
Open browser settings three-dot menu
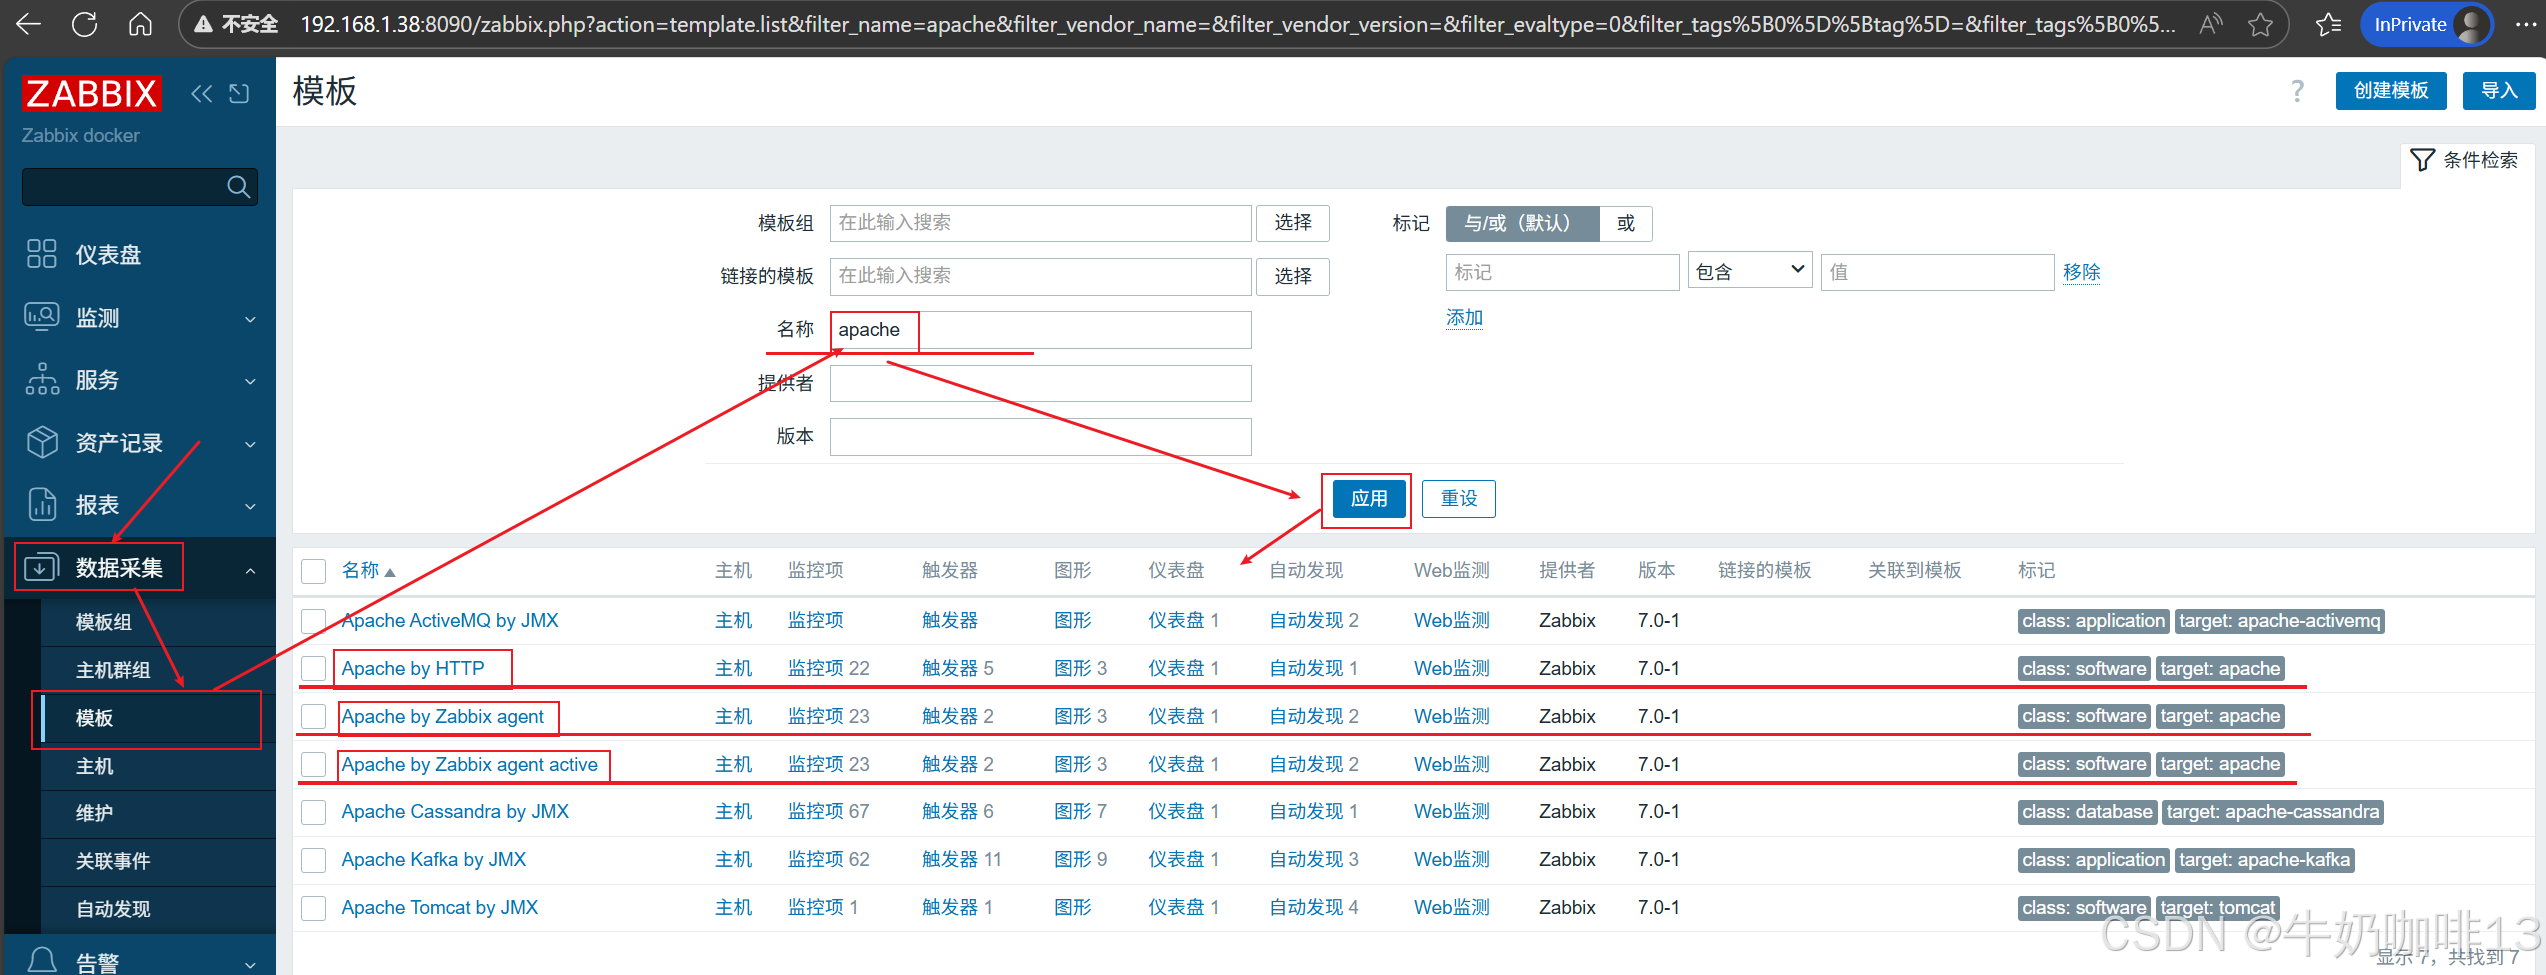[2526, 24]
